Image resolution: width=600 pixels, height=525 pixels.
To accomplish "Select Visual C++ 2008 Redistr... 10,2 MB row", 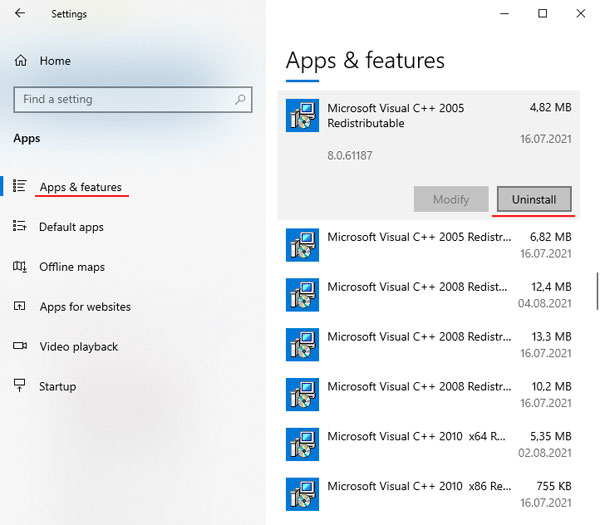I will click(x=429, y=395).
